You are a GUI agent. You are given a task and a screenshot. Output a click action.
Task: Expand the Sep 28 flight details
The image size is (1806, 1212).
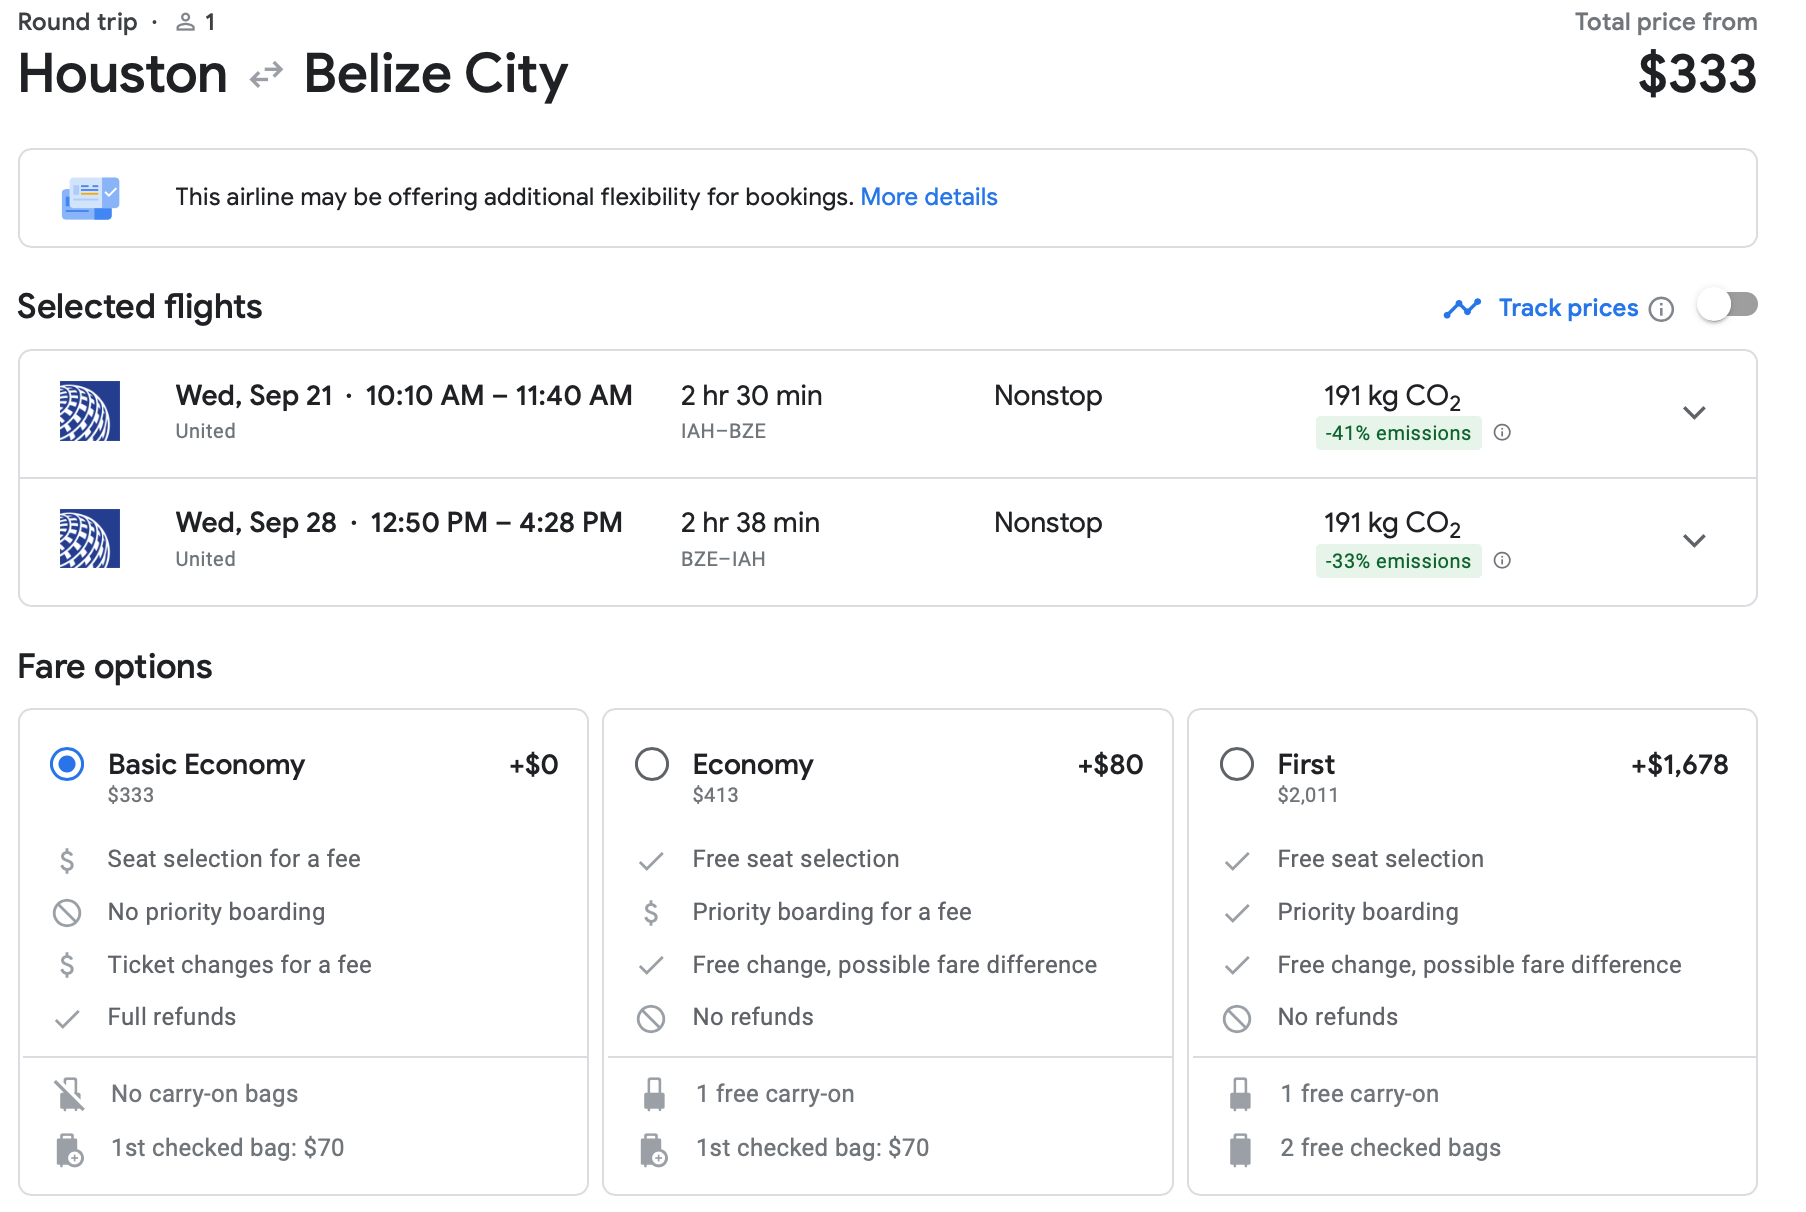point(1694,541)
